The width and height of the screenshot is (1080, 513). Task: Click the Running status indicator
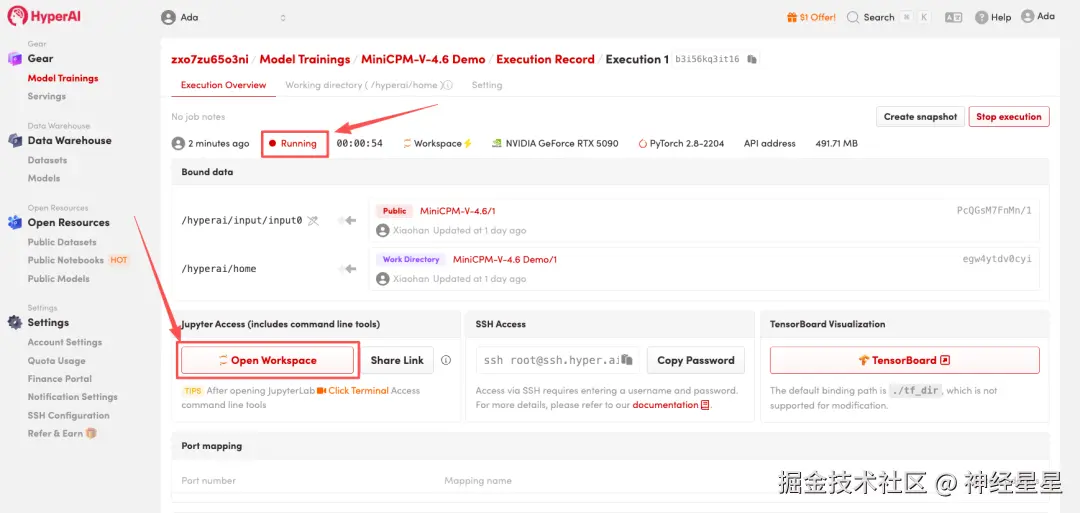[x=293, y=144]
